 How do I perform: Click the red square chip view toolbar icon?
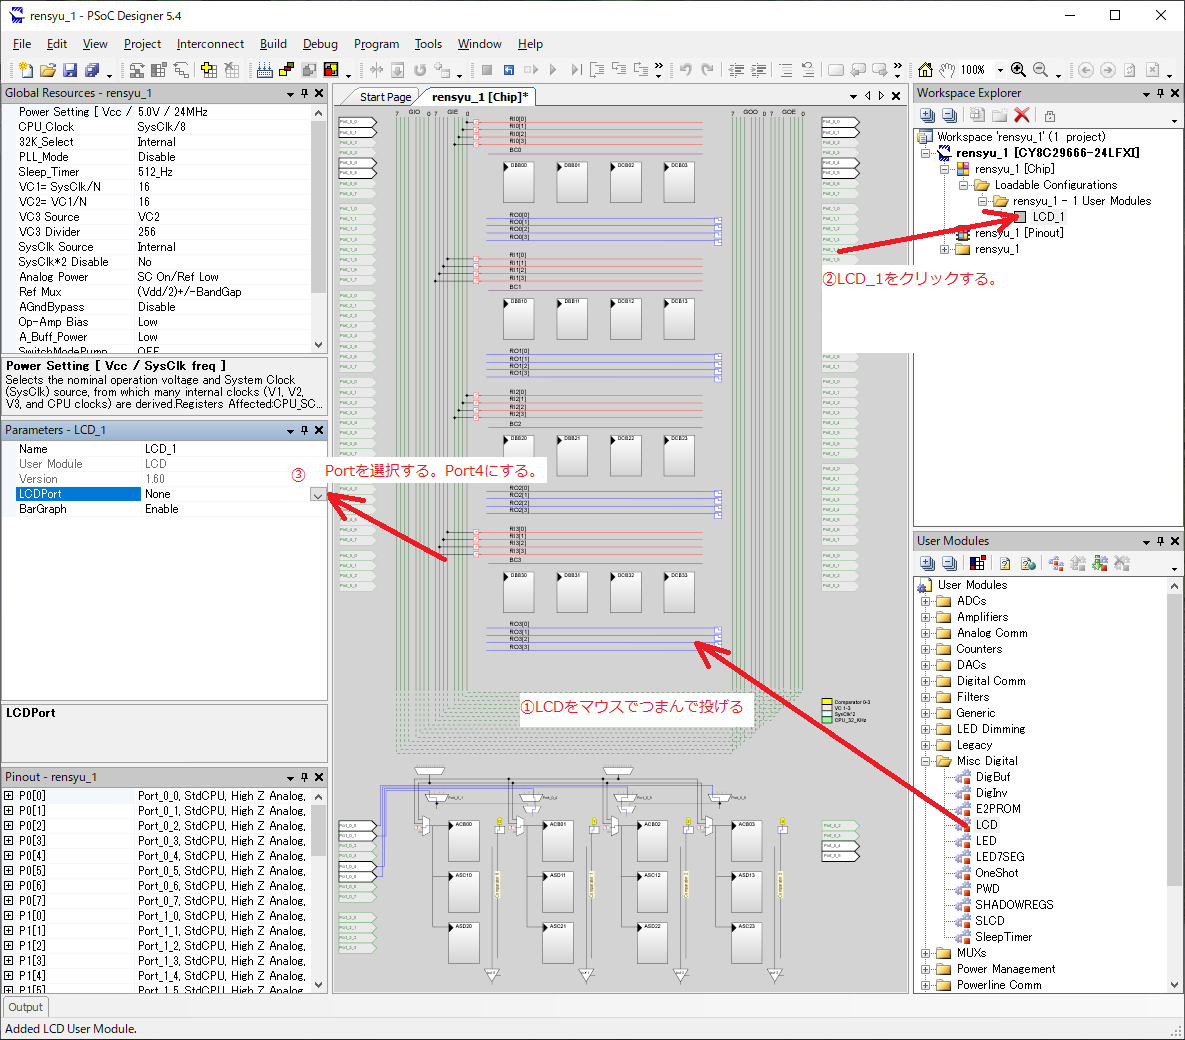pos(331,70)
